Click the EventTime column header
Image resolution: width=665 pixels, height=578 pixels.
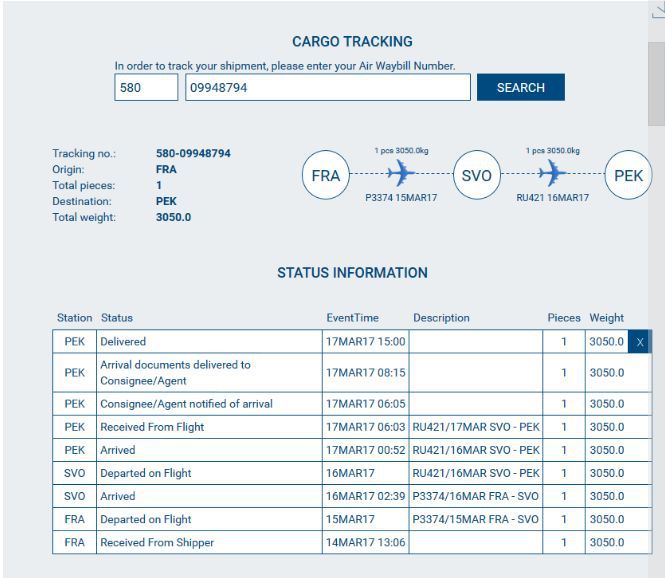click(x=352, y=318)
